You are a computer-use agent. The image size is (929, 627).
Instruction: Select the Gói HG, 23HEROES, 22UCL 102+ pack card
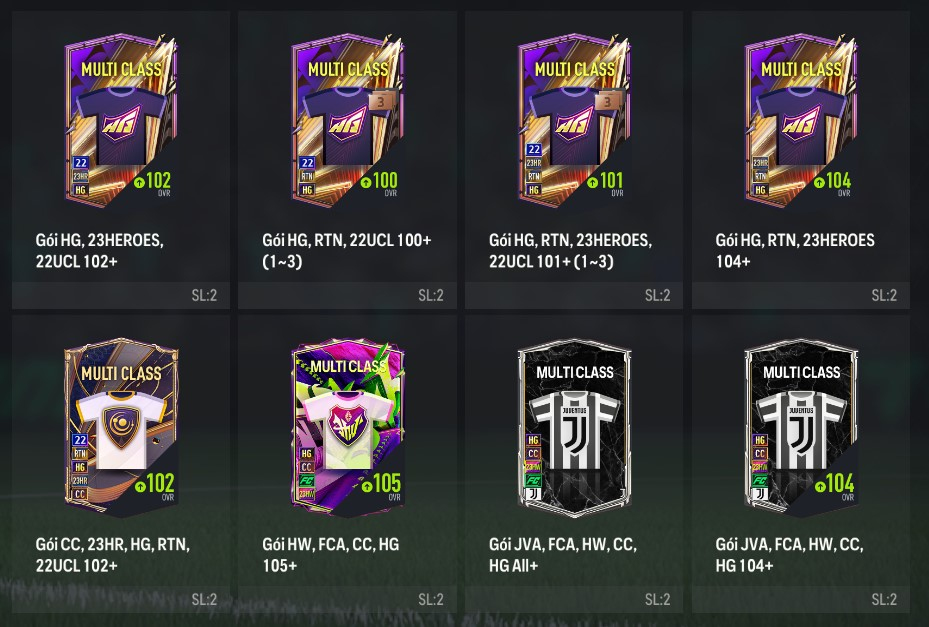pos(121,160)
